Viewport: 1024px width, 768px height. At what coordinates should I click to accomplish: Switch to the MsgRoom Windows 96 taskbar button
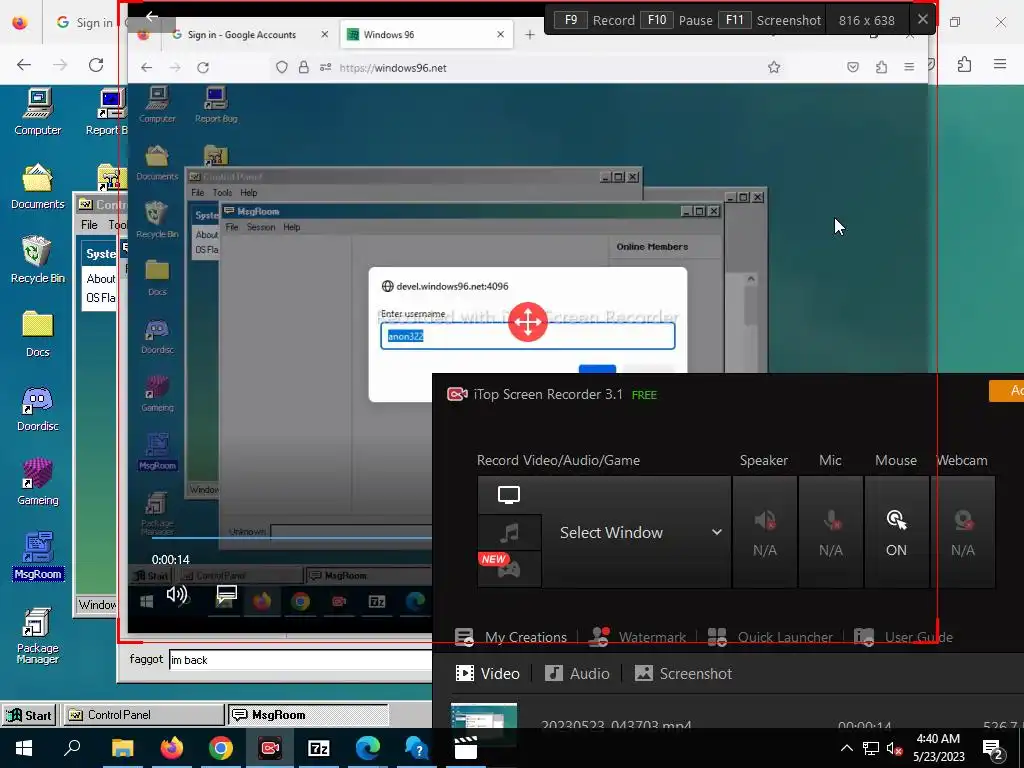[308, 715]
